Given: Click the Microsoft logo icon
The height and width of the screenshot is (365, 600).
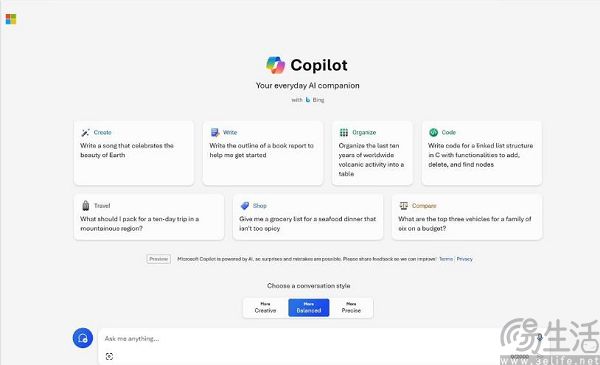Looking at the screenshot, I should [x=11, y=19].
